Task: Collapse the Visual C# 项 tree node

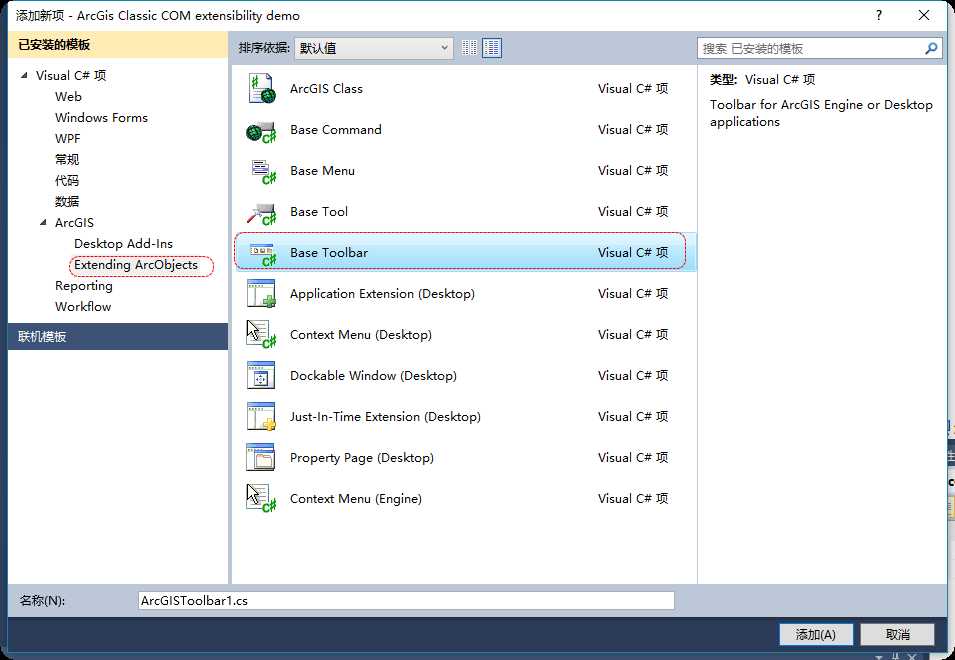Action: 24,75
